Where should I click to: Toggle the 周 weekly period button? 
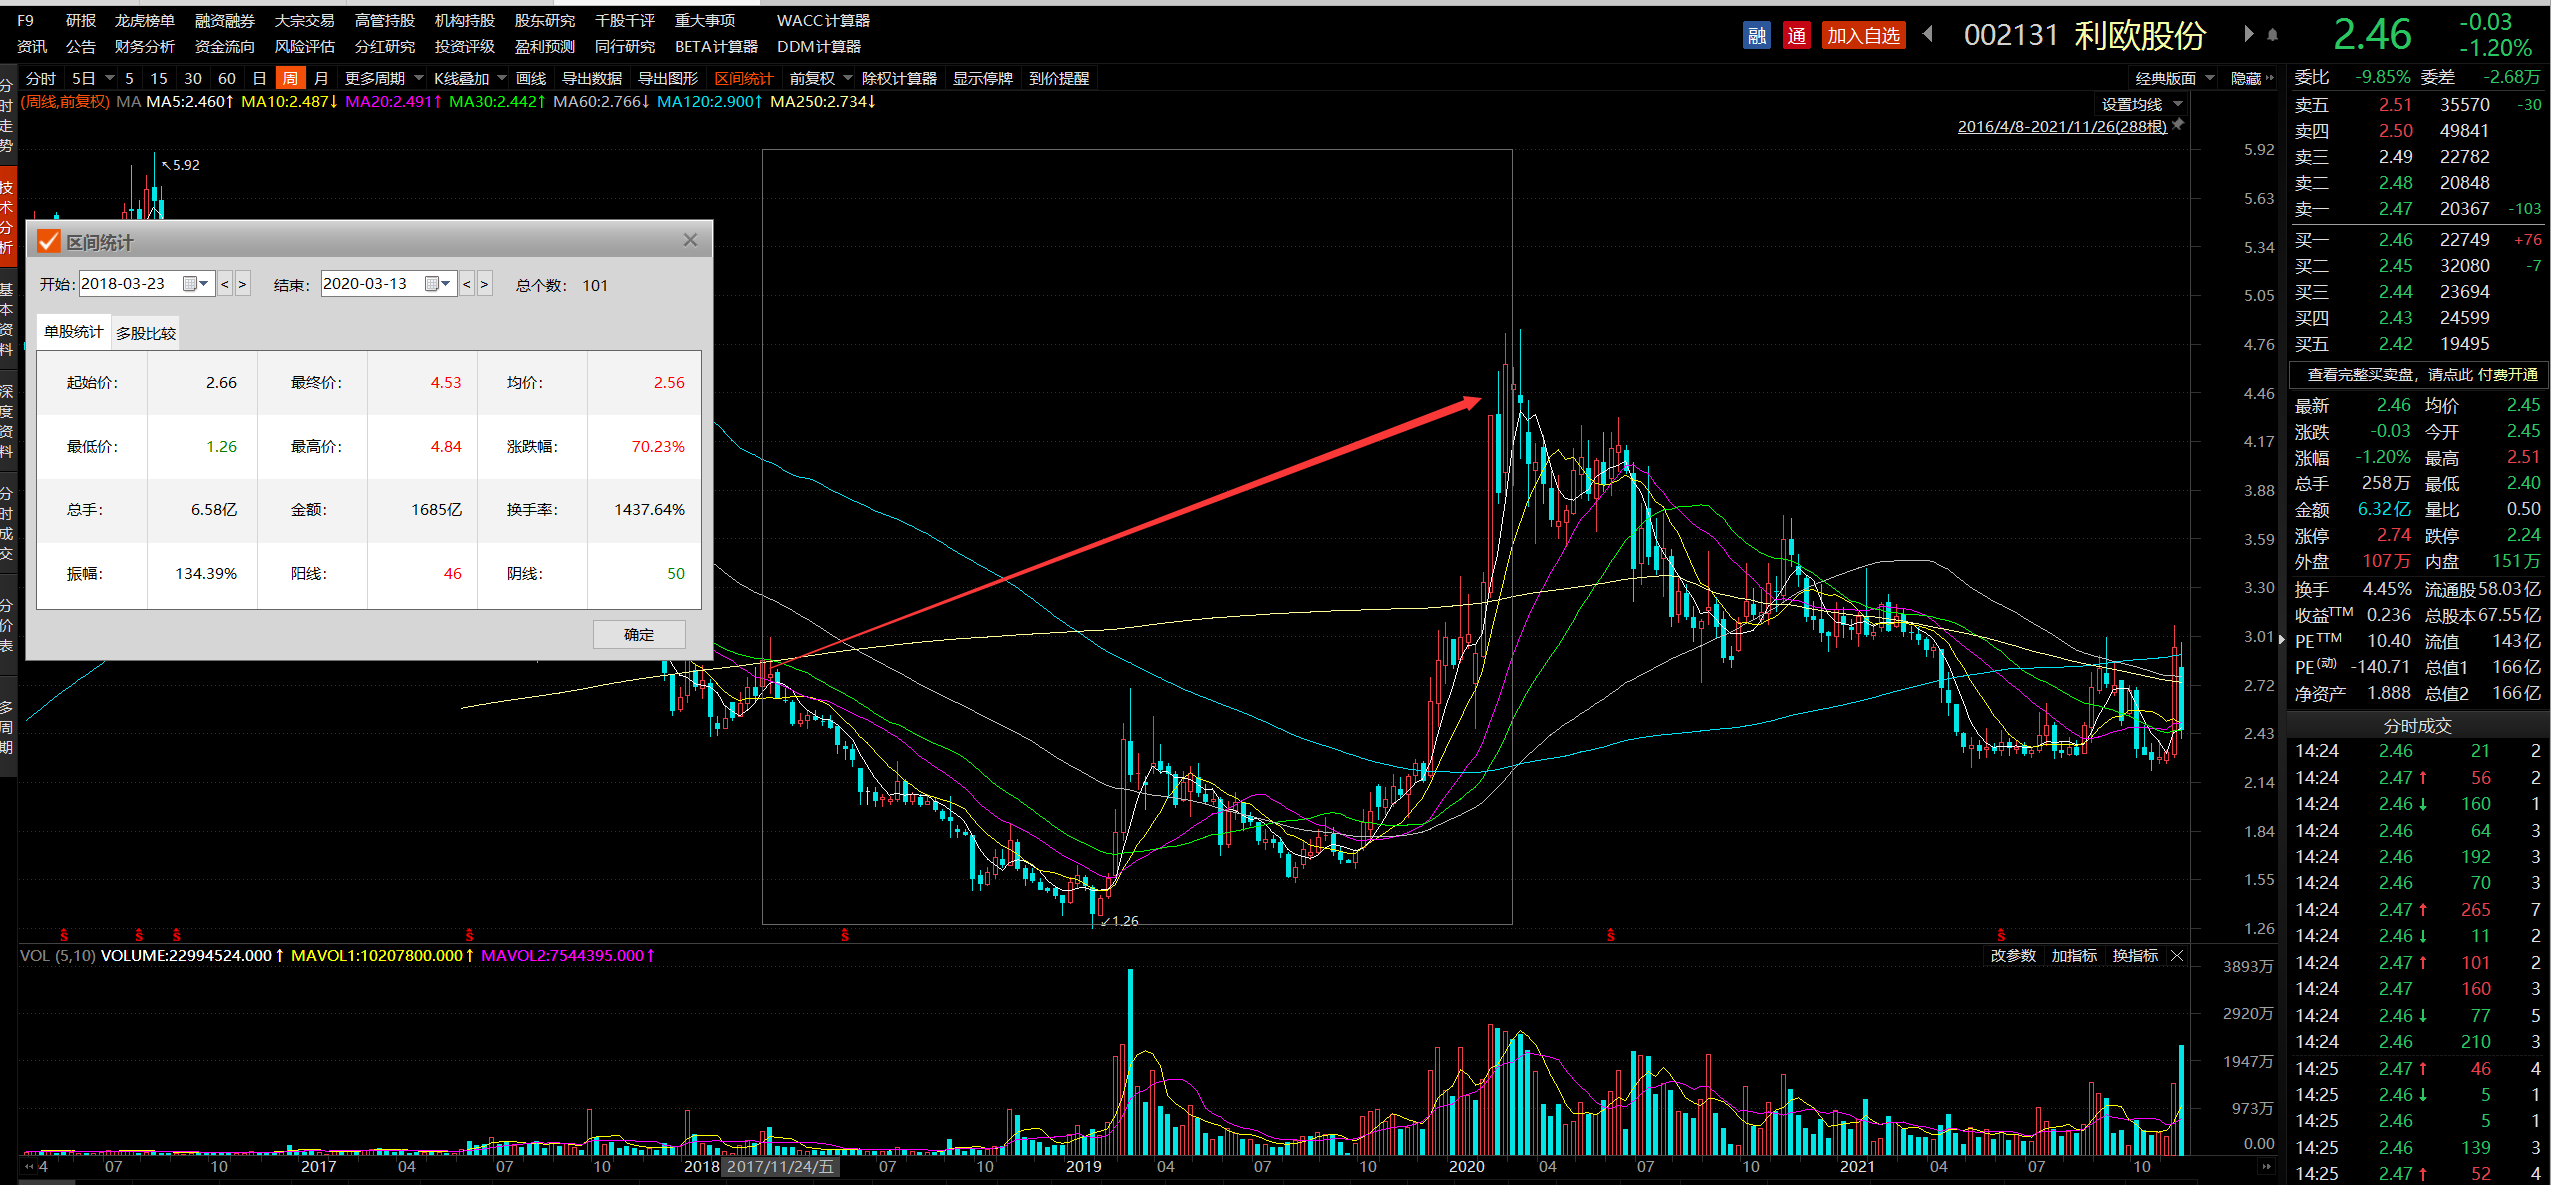coord(290,78)
